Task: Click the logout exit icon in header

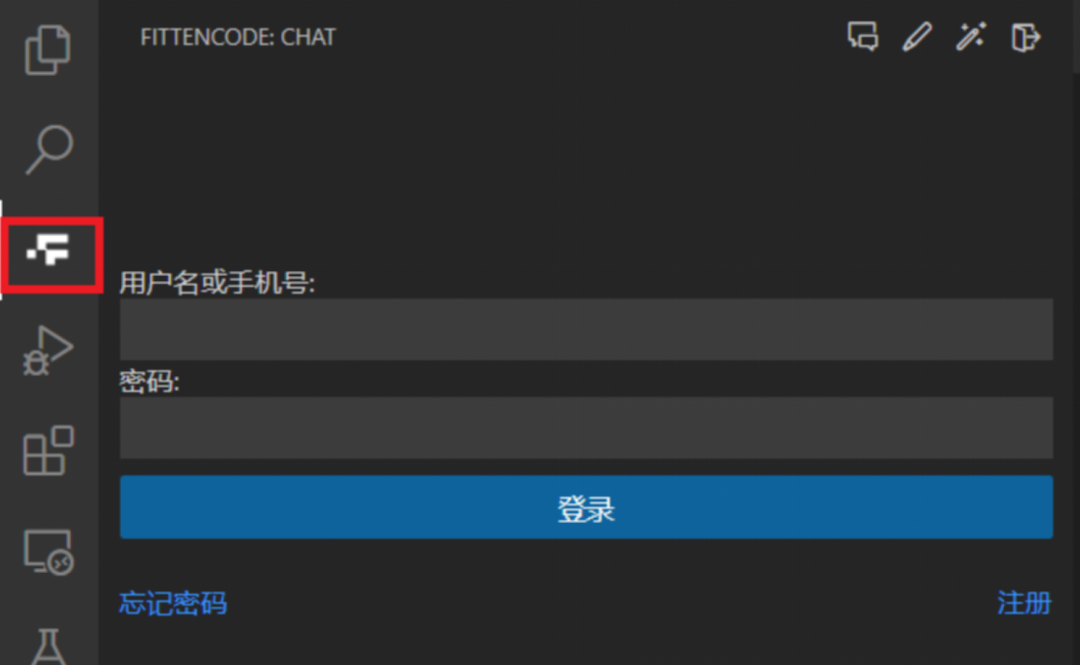Action: (1026, 37)
